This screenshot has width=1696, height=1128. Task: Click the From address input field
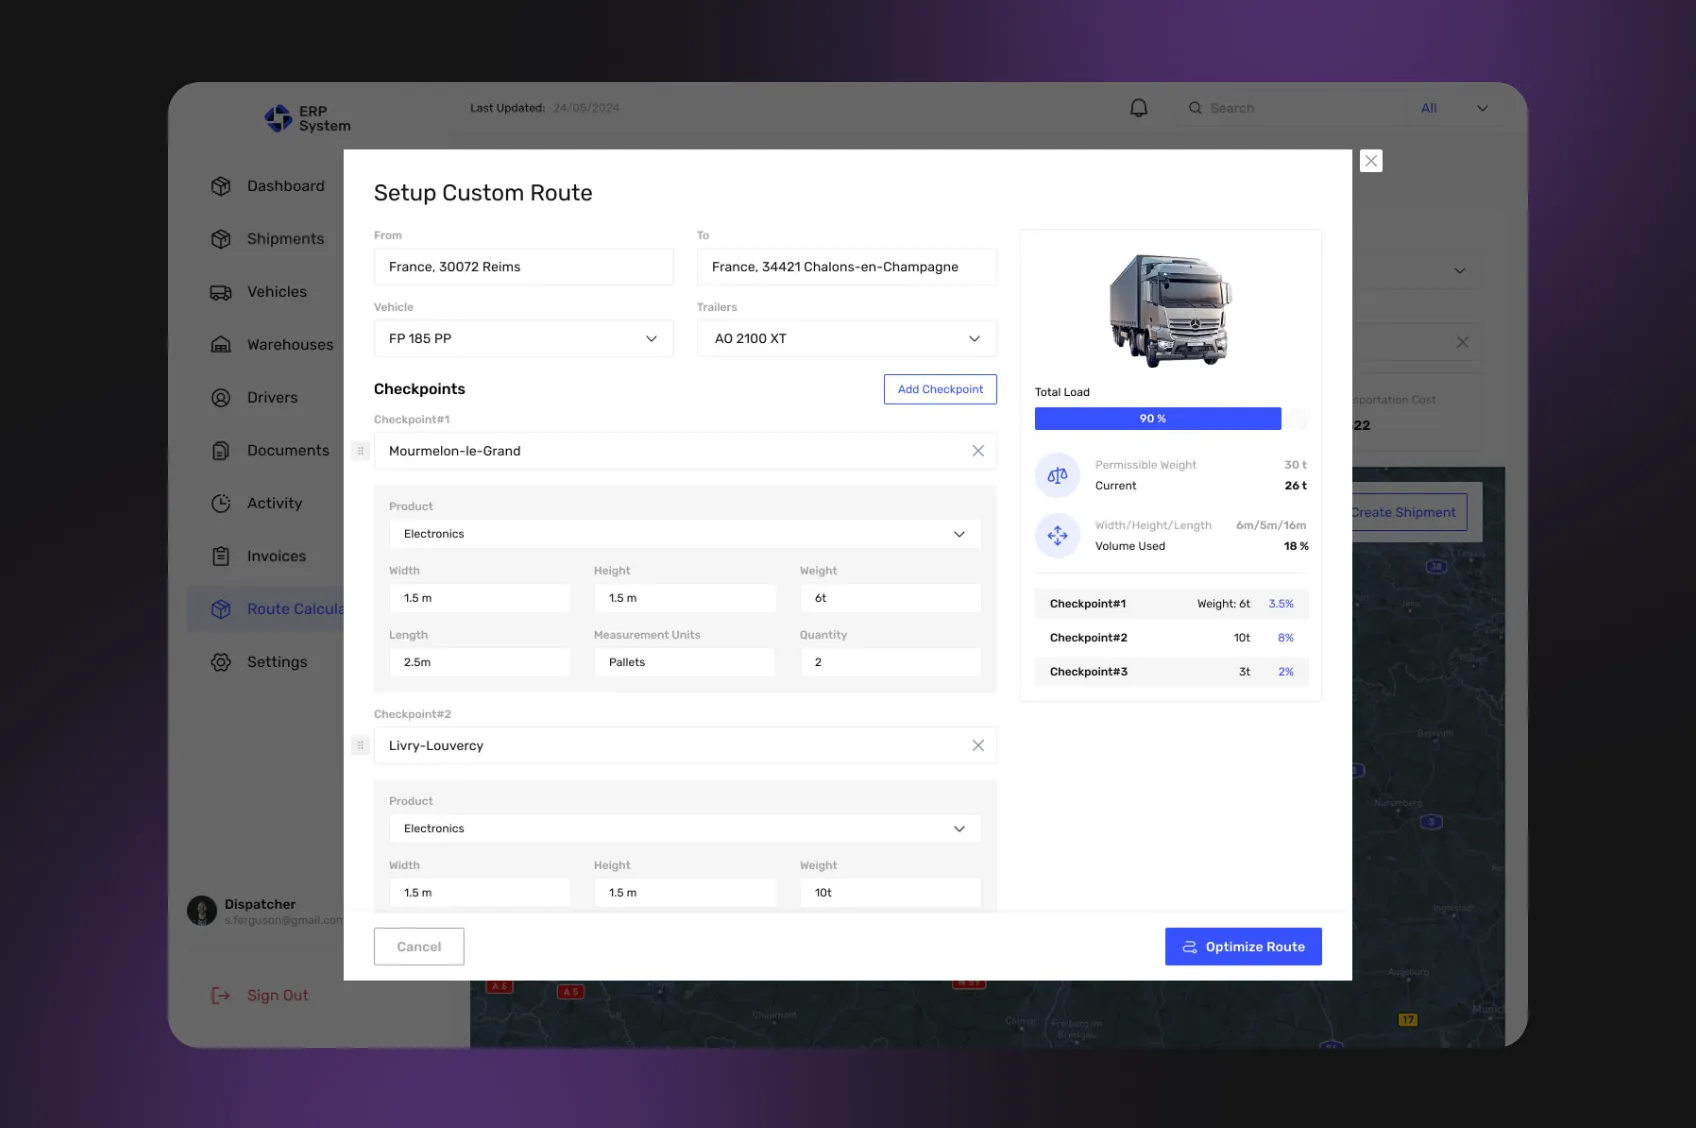pos(523,267)
